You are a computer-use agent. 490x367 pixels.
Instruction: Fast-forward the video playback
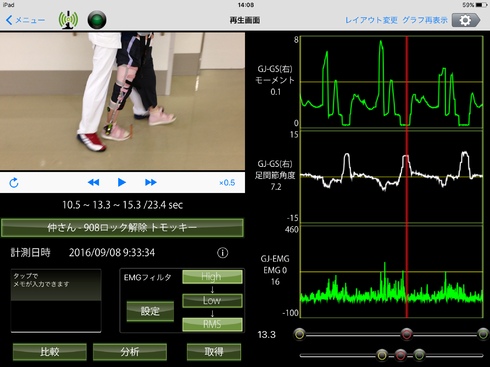click(151, 182)
